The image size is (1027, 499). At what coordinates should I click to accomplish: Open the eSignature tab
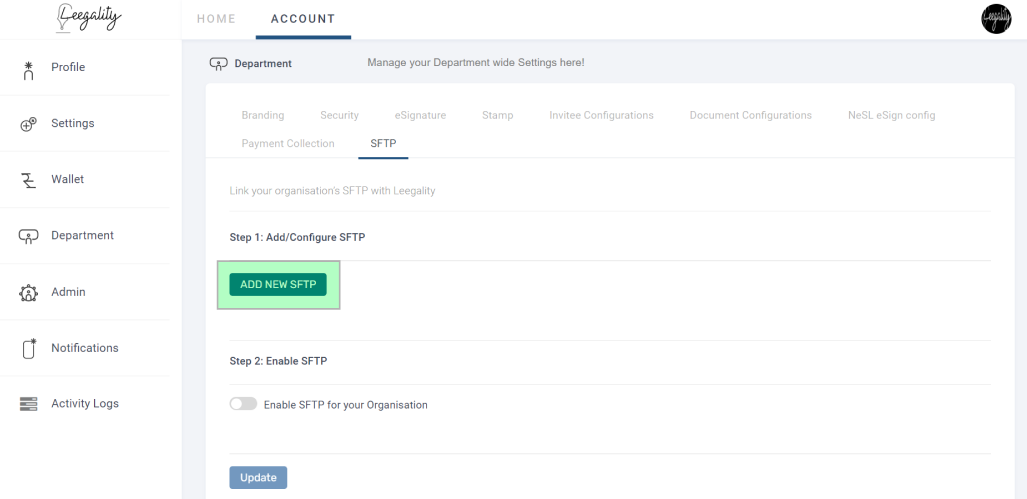click(x=420, y=115)
